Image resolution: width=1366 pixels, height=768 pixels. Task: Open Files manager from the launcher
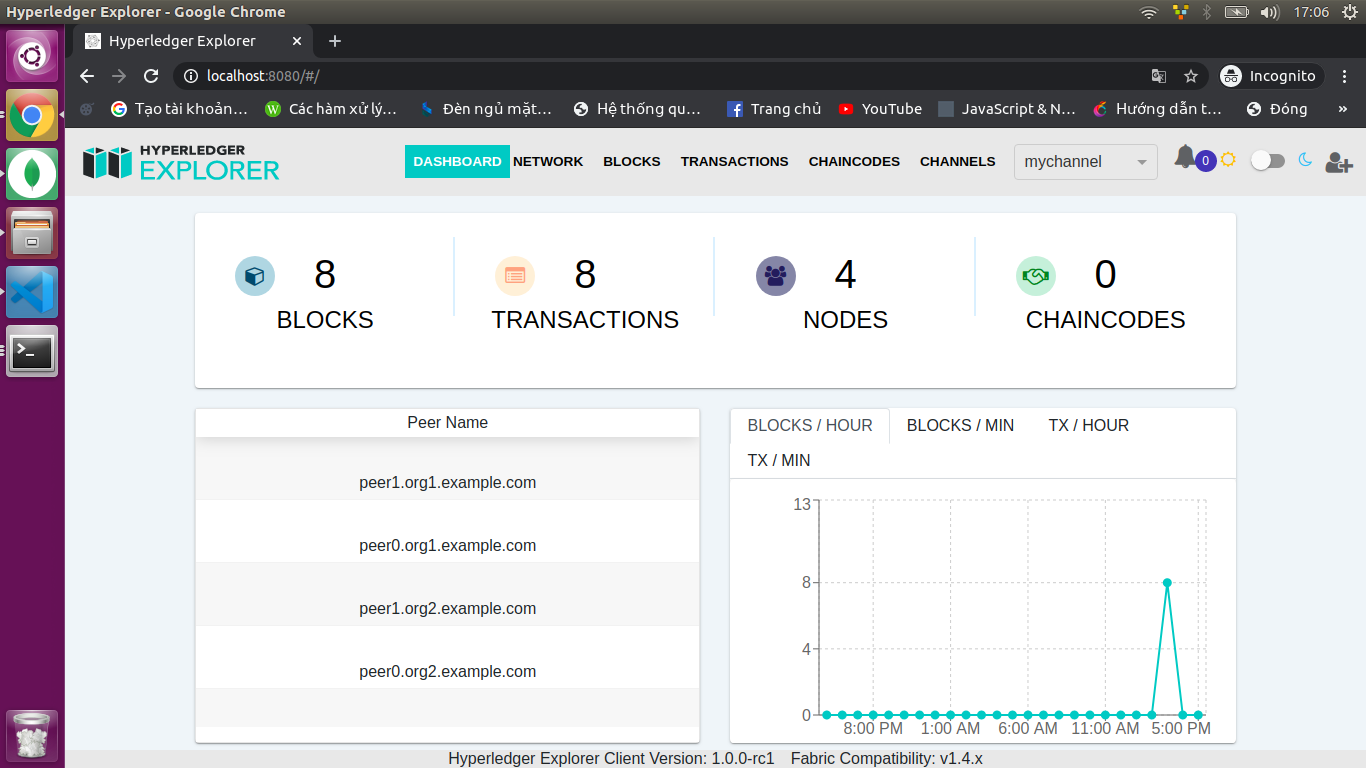pyautogui.click(x=32, y=233)
